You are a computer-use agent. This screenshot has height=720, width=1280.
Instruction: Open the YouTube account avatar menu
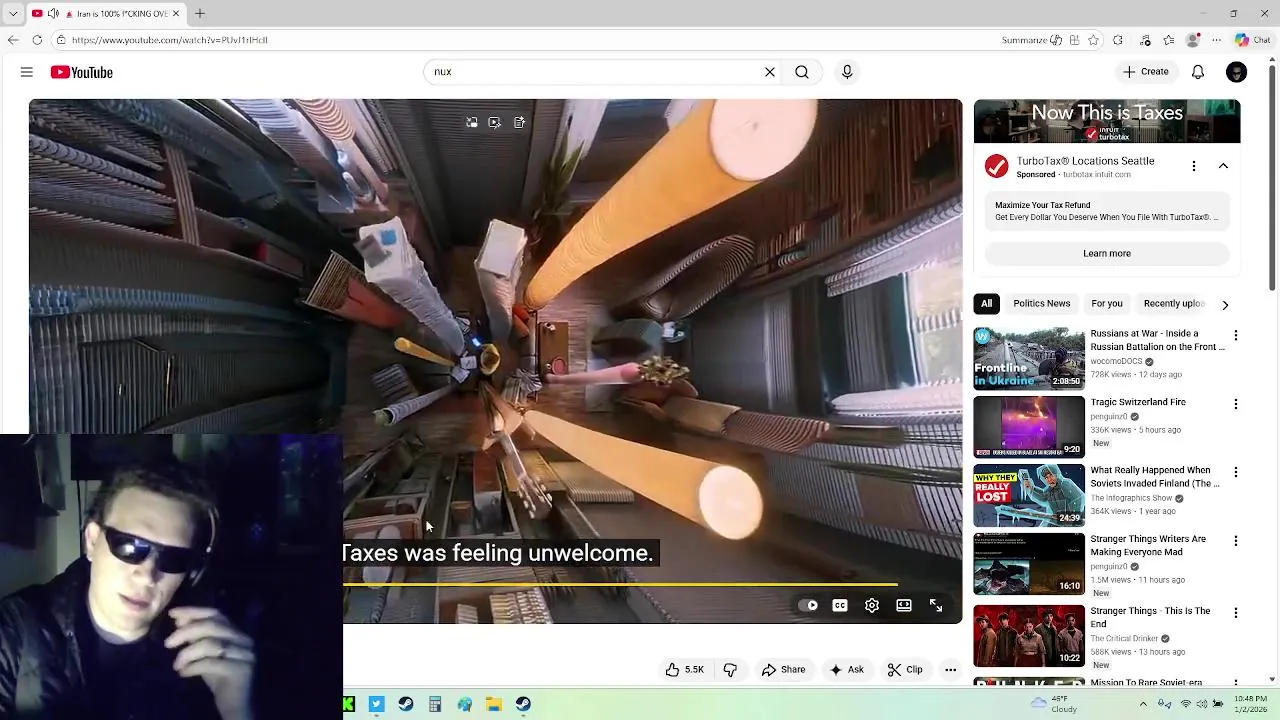point(1237,72)
